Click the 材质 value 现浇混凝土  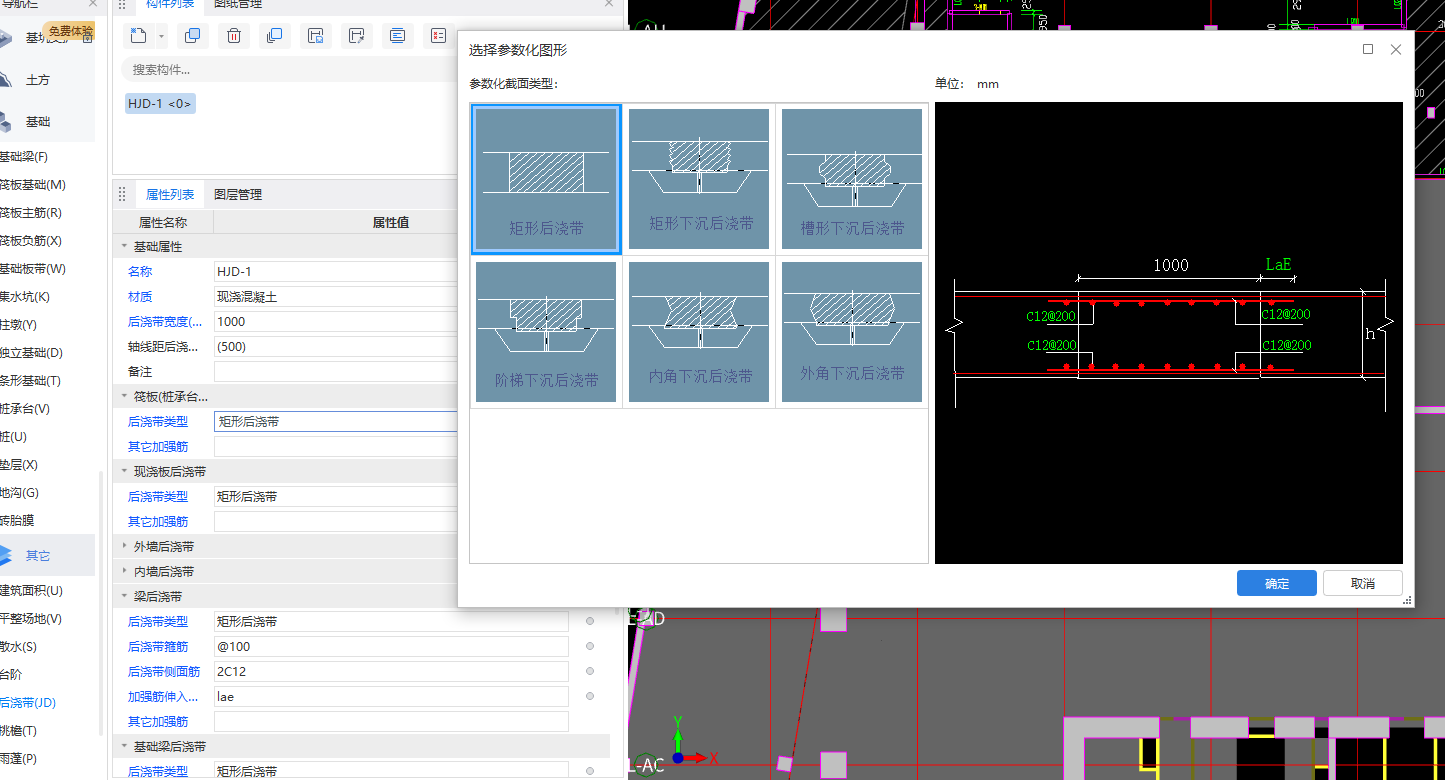click(x=336, y=296)
